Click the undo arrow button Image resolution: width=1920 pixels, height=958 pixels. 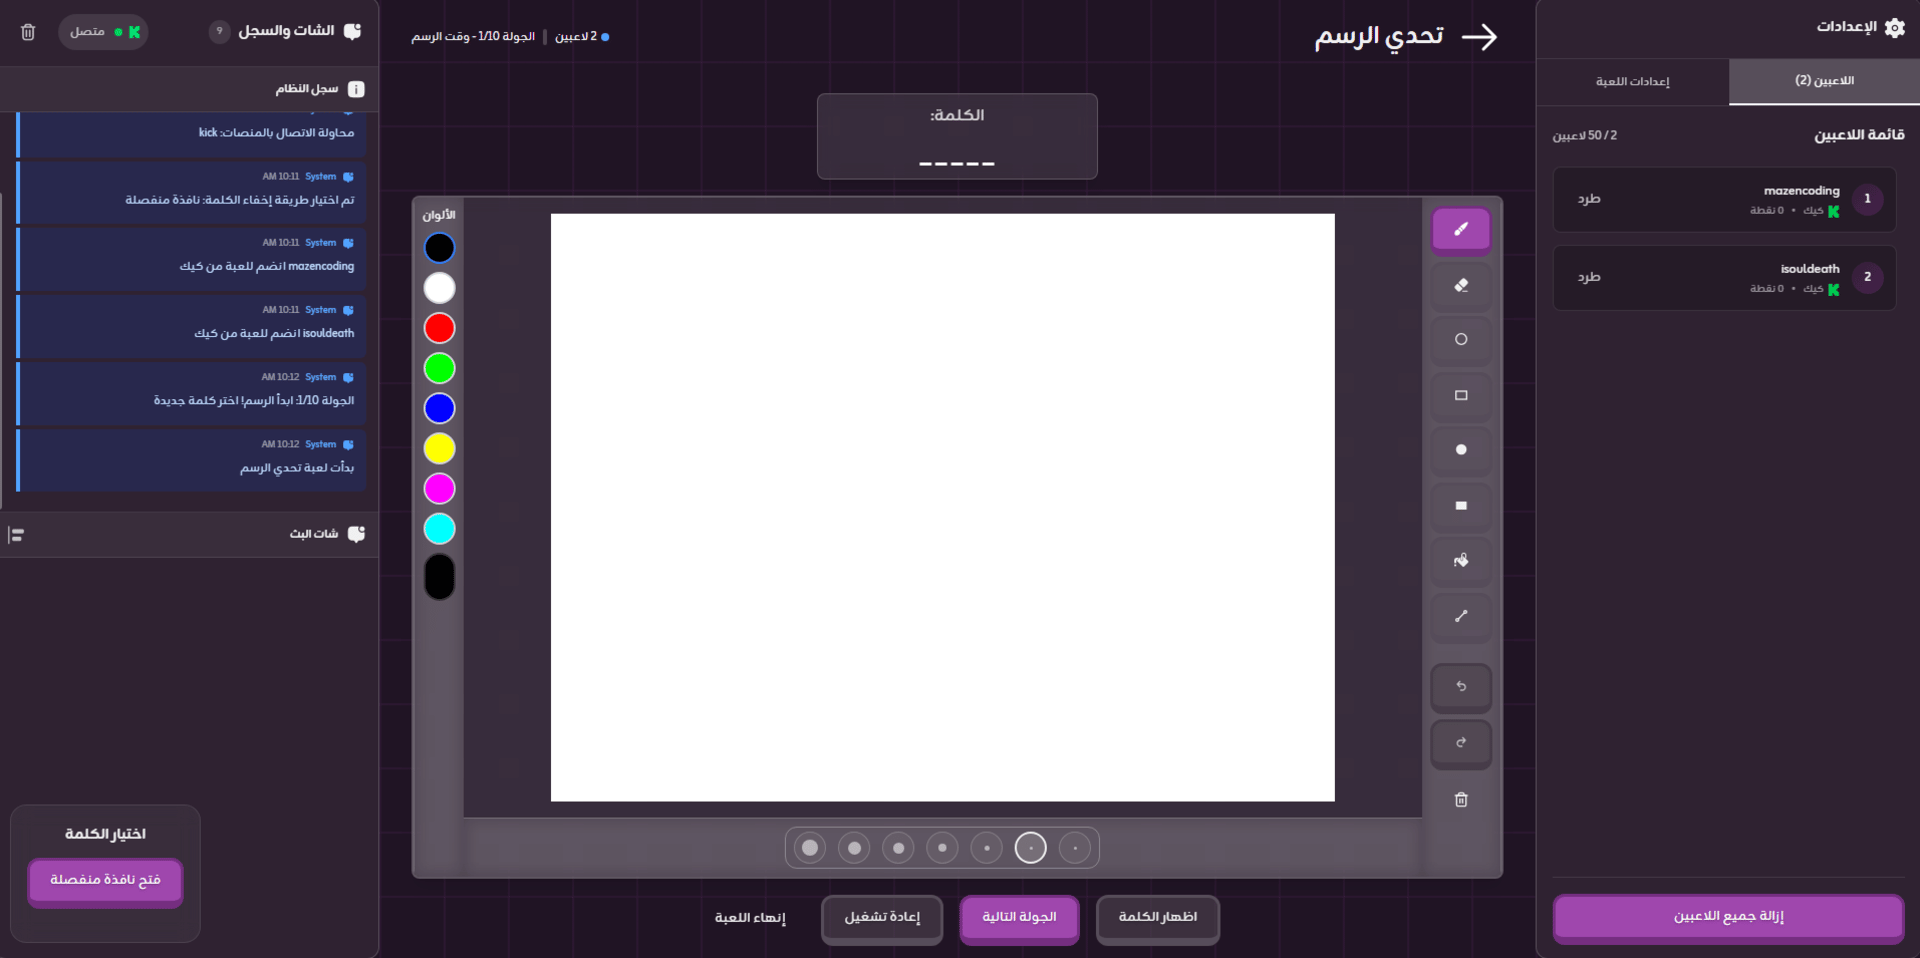point(1461,687)
